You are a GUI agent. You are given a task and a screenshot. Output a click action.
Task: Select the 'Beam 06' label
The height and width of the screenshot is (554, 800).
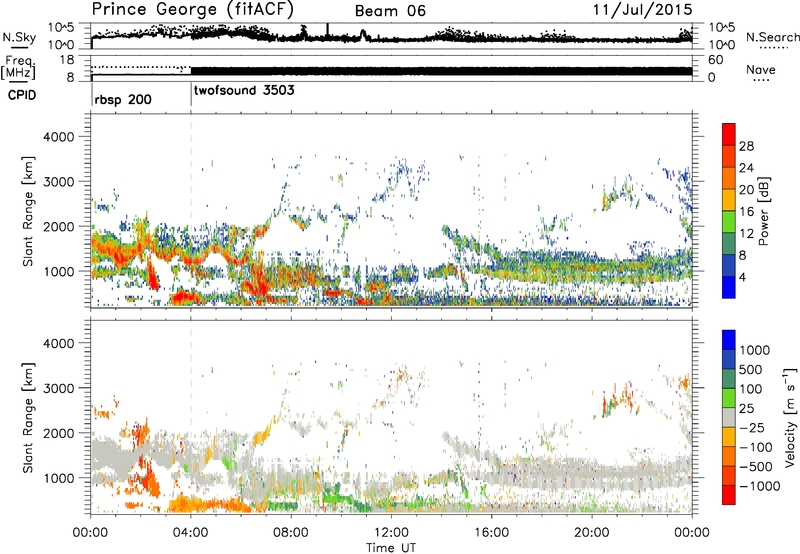(390, 11)
